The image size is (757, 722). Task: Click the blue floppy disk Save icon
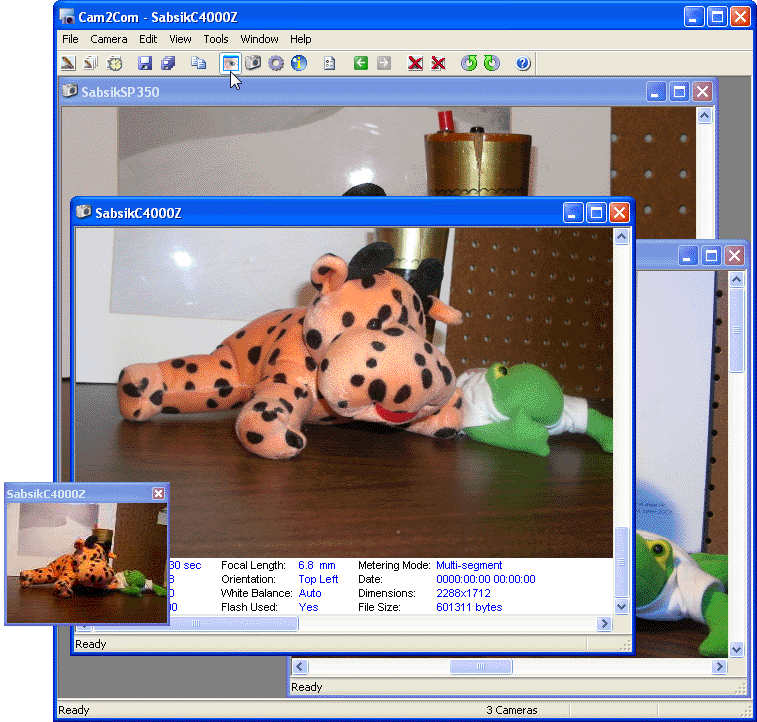145,63
